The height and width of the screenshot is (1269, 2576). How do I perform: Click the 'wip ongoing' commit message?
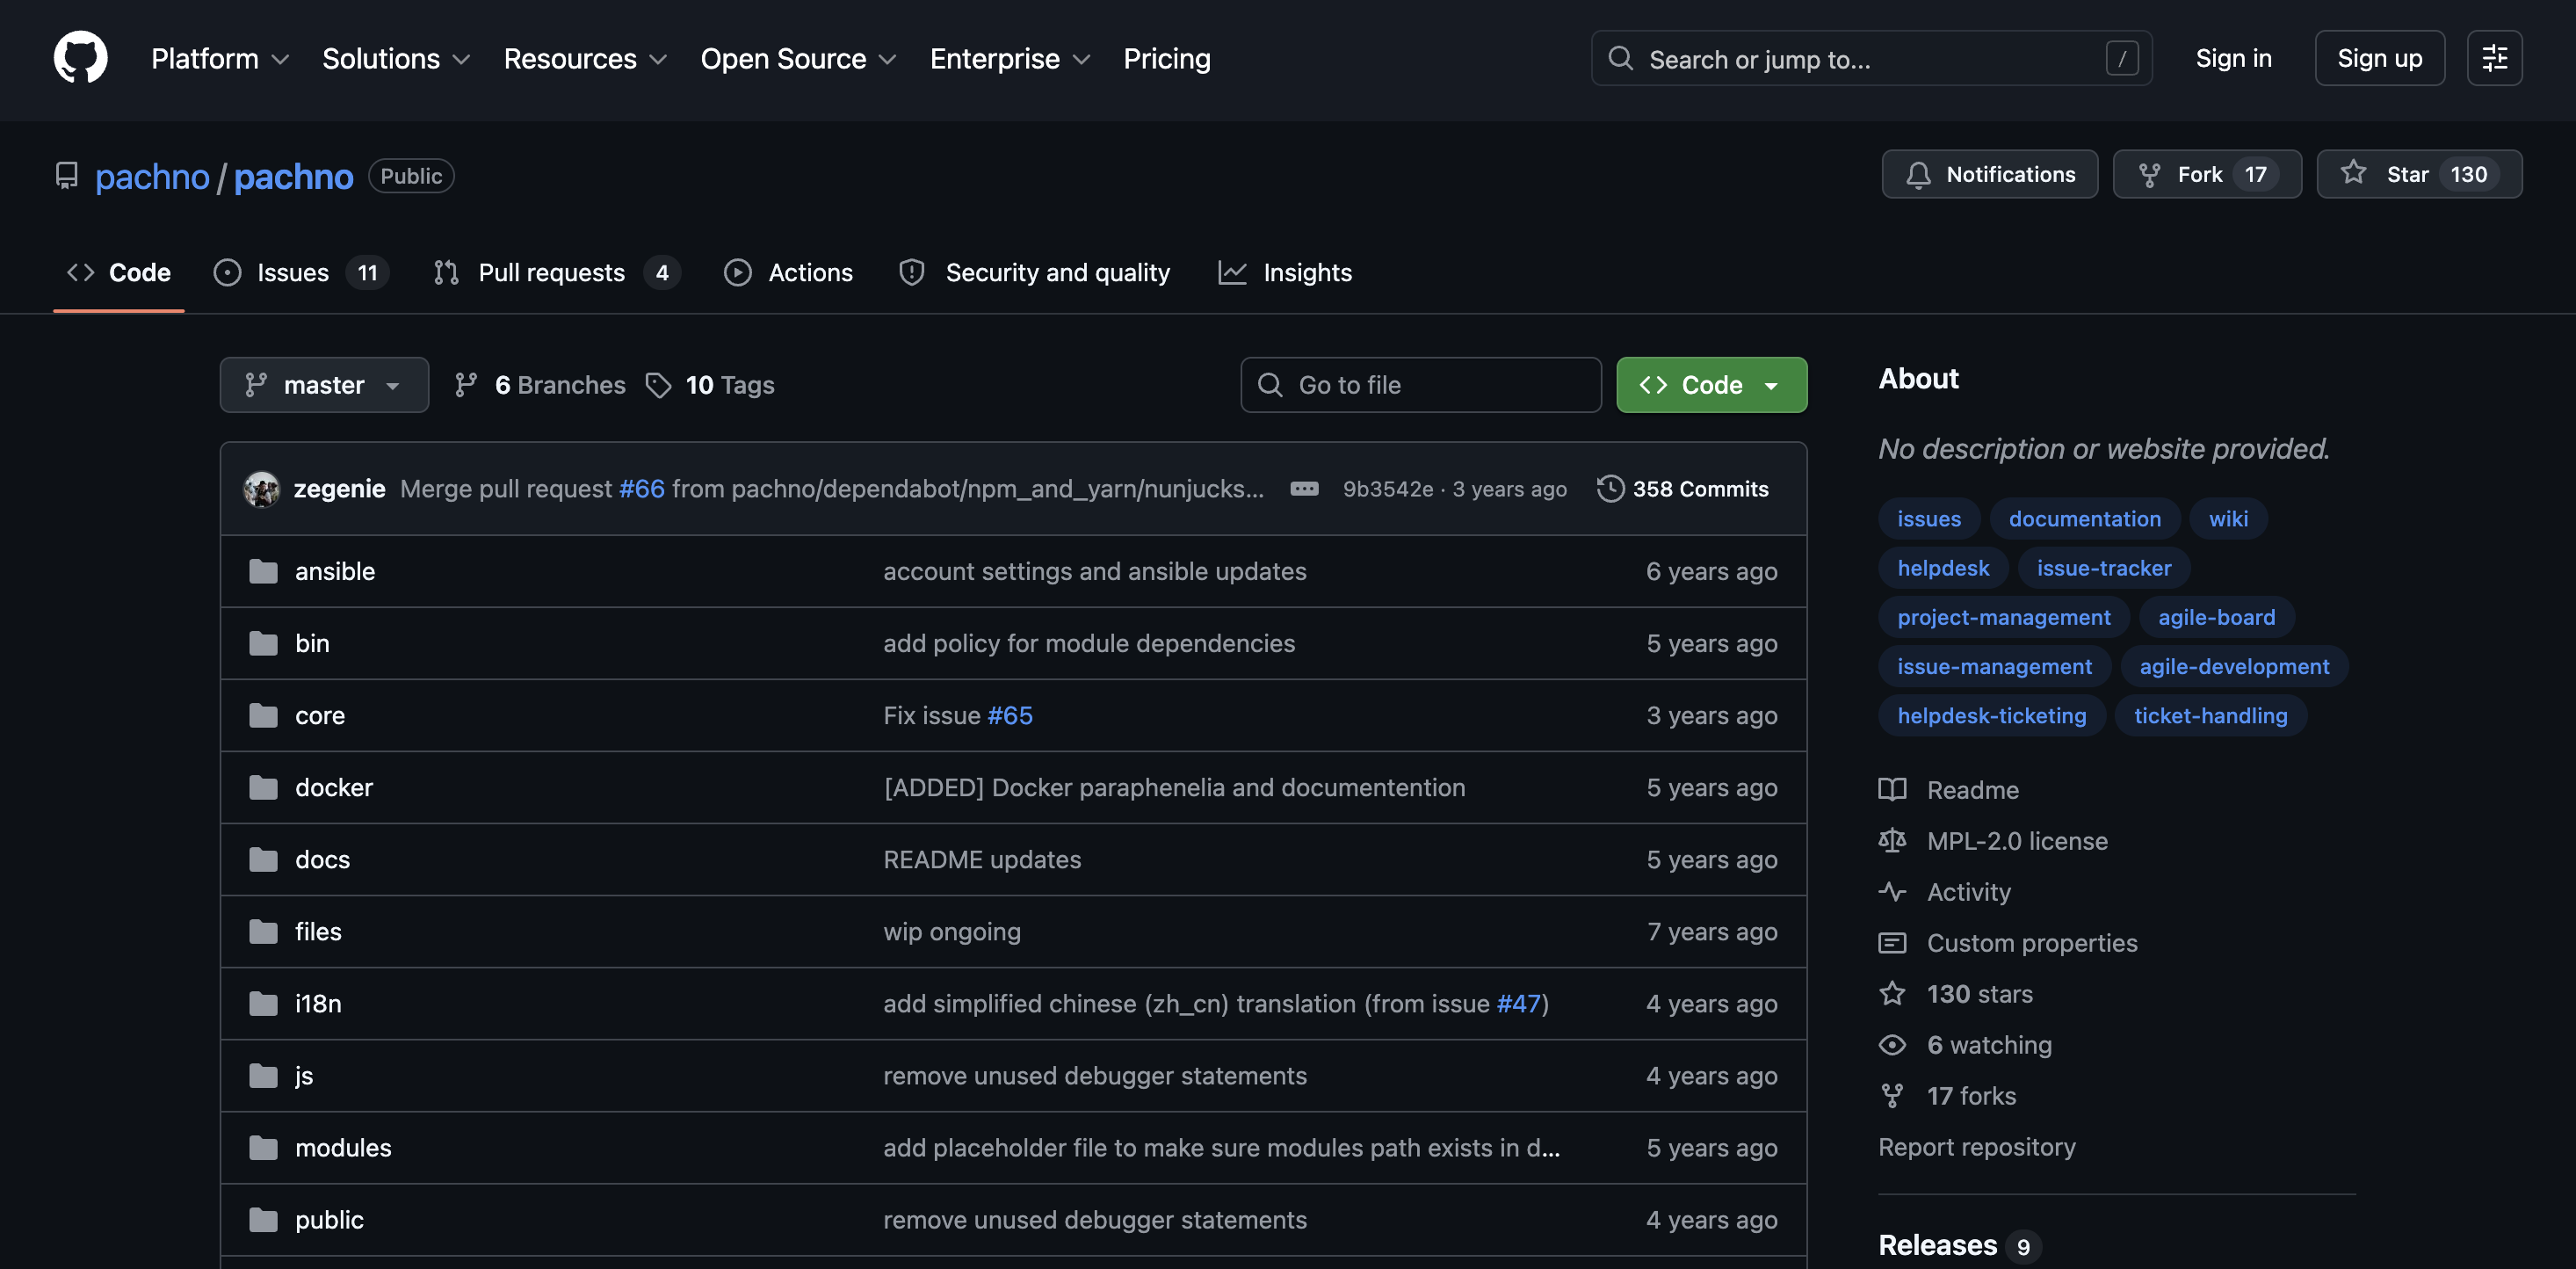951,931
